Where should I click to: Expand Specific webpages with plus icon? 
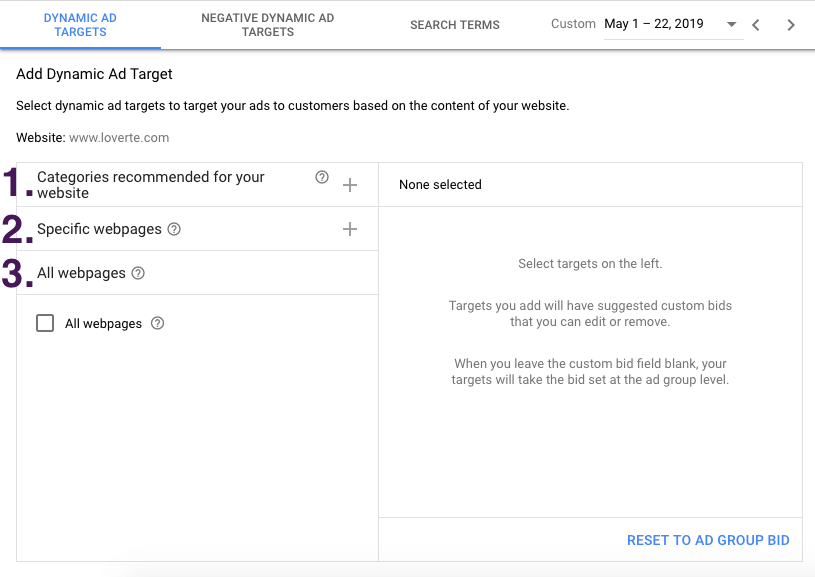click(350, 229)
